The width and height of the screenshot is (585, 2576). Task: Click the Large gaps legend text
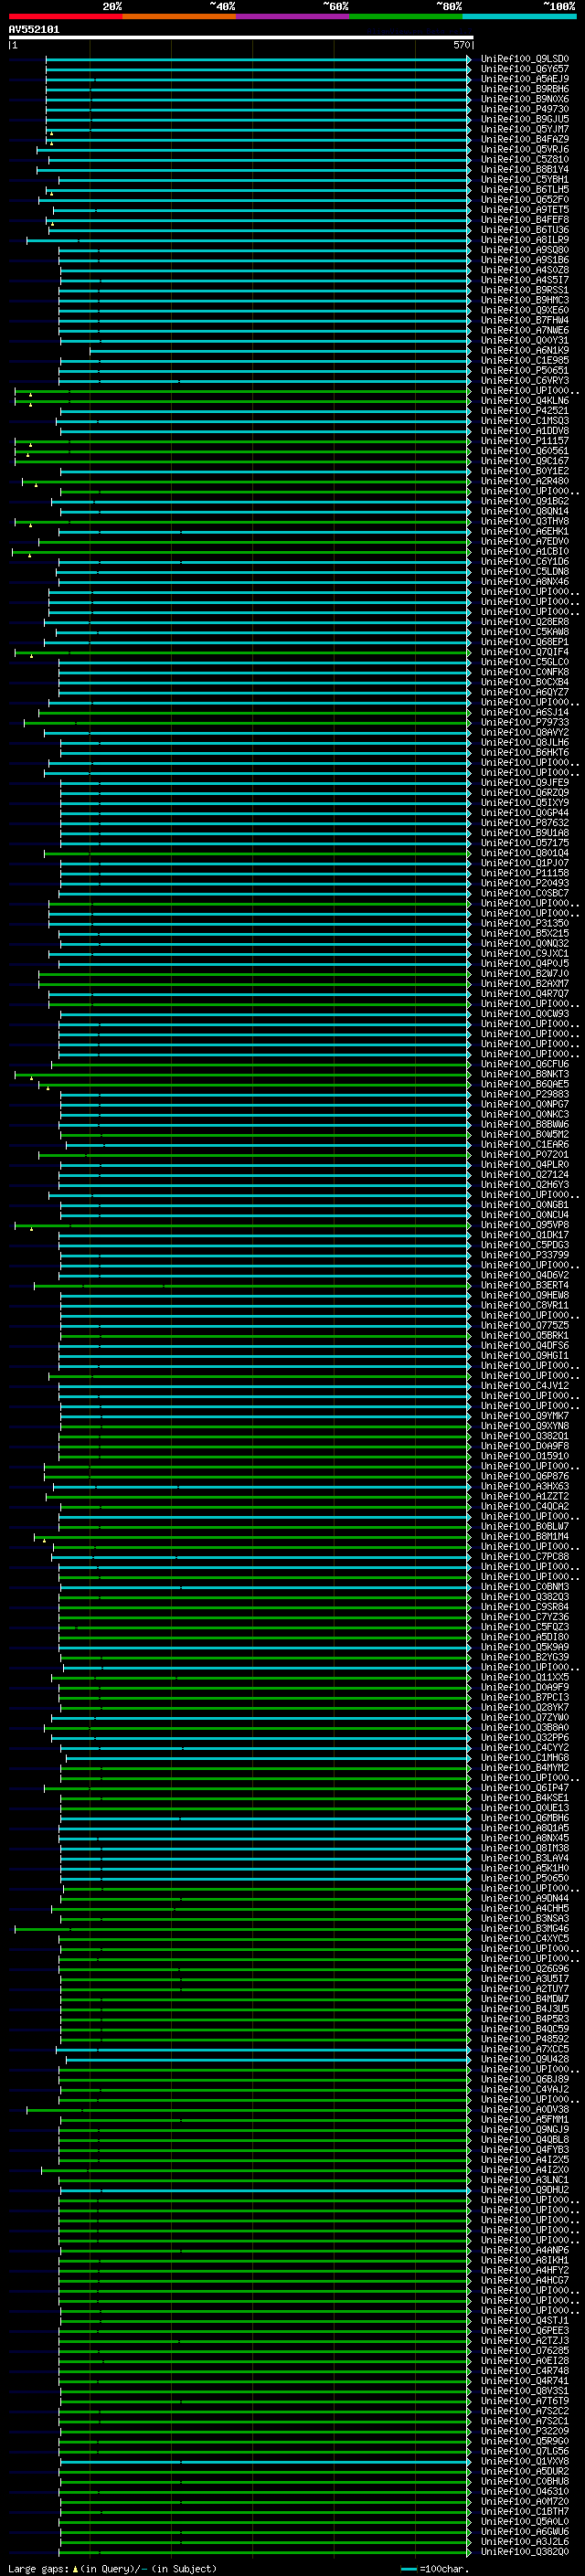coord(112,2569)
